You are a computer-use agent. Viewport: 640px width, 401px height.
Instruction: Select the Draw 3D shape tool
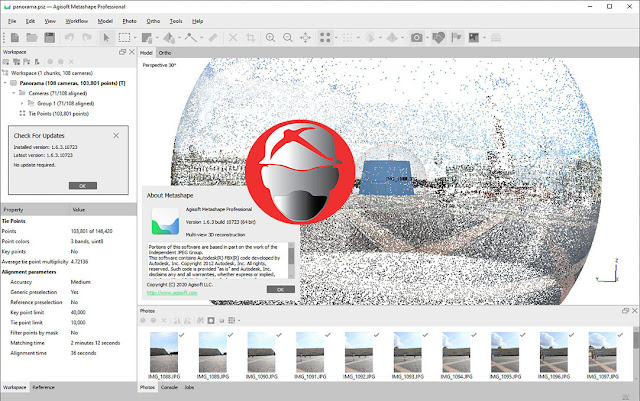tap(169, 38)
